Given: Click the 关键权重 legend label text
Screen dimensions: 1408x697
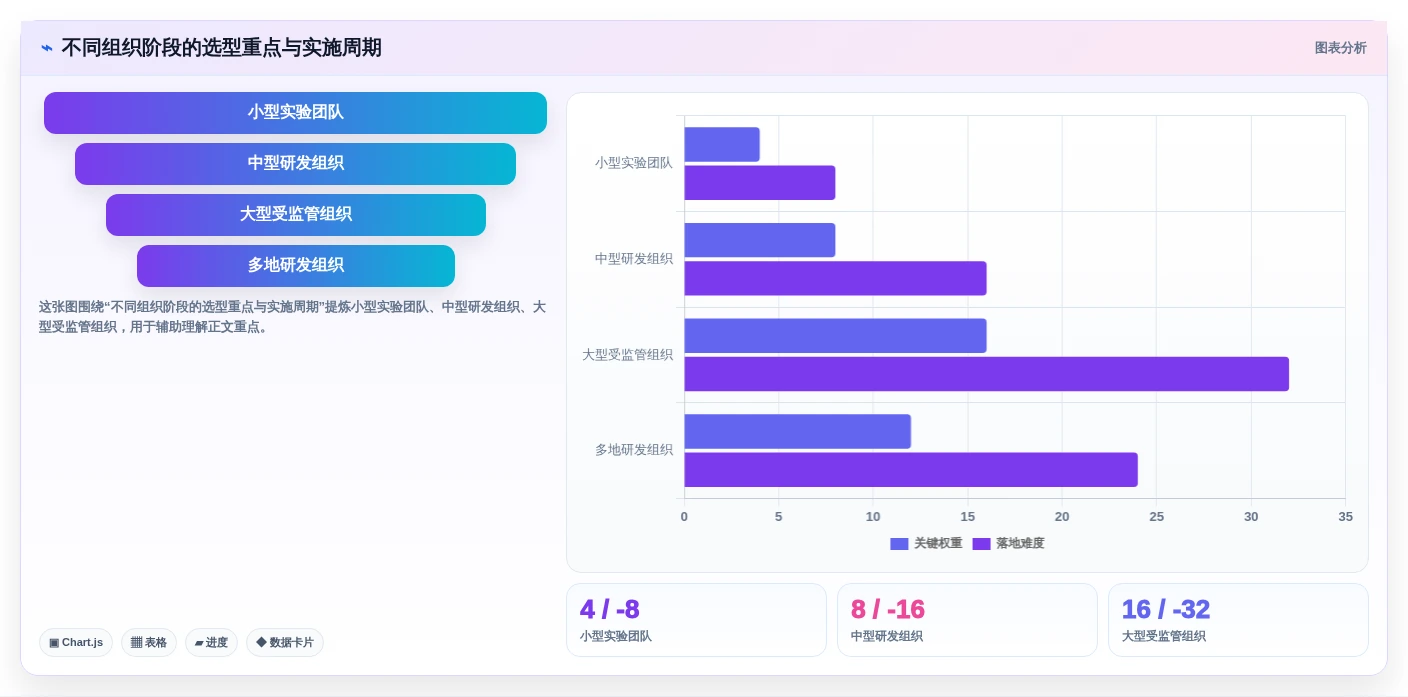Looking at the screenshot, I should pyautogui.click(x=938, y=544).
